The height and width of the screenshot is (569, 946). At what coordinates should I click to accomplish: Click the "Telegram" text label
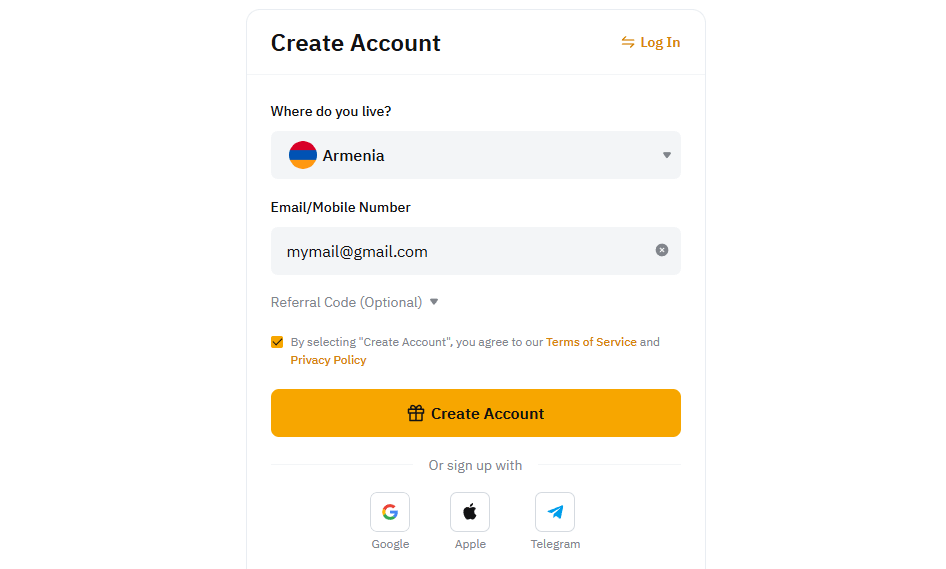tap(555, 544)
